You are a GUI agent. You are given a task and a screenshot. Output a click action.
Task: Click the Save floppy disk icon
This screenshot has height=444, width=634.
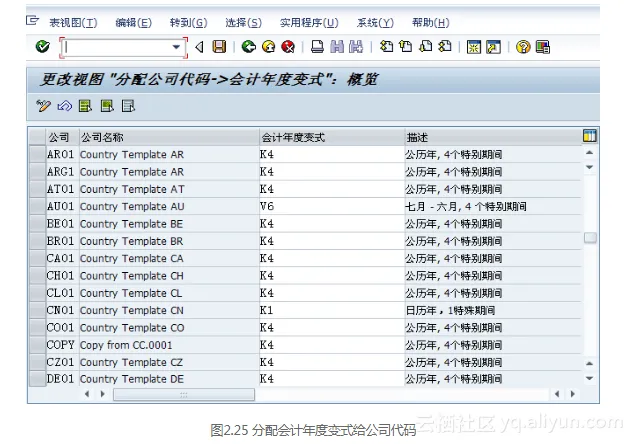coord(219,47)
